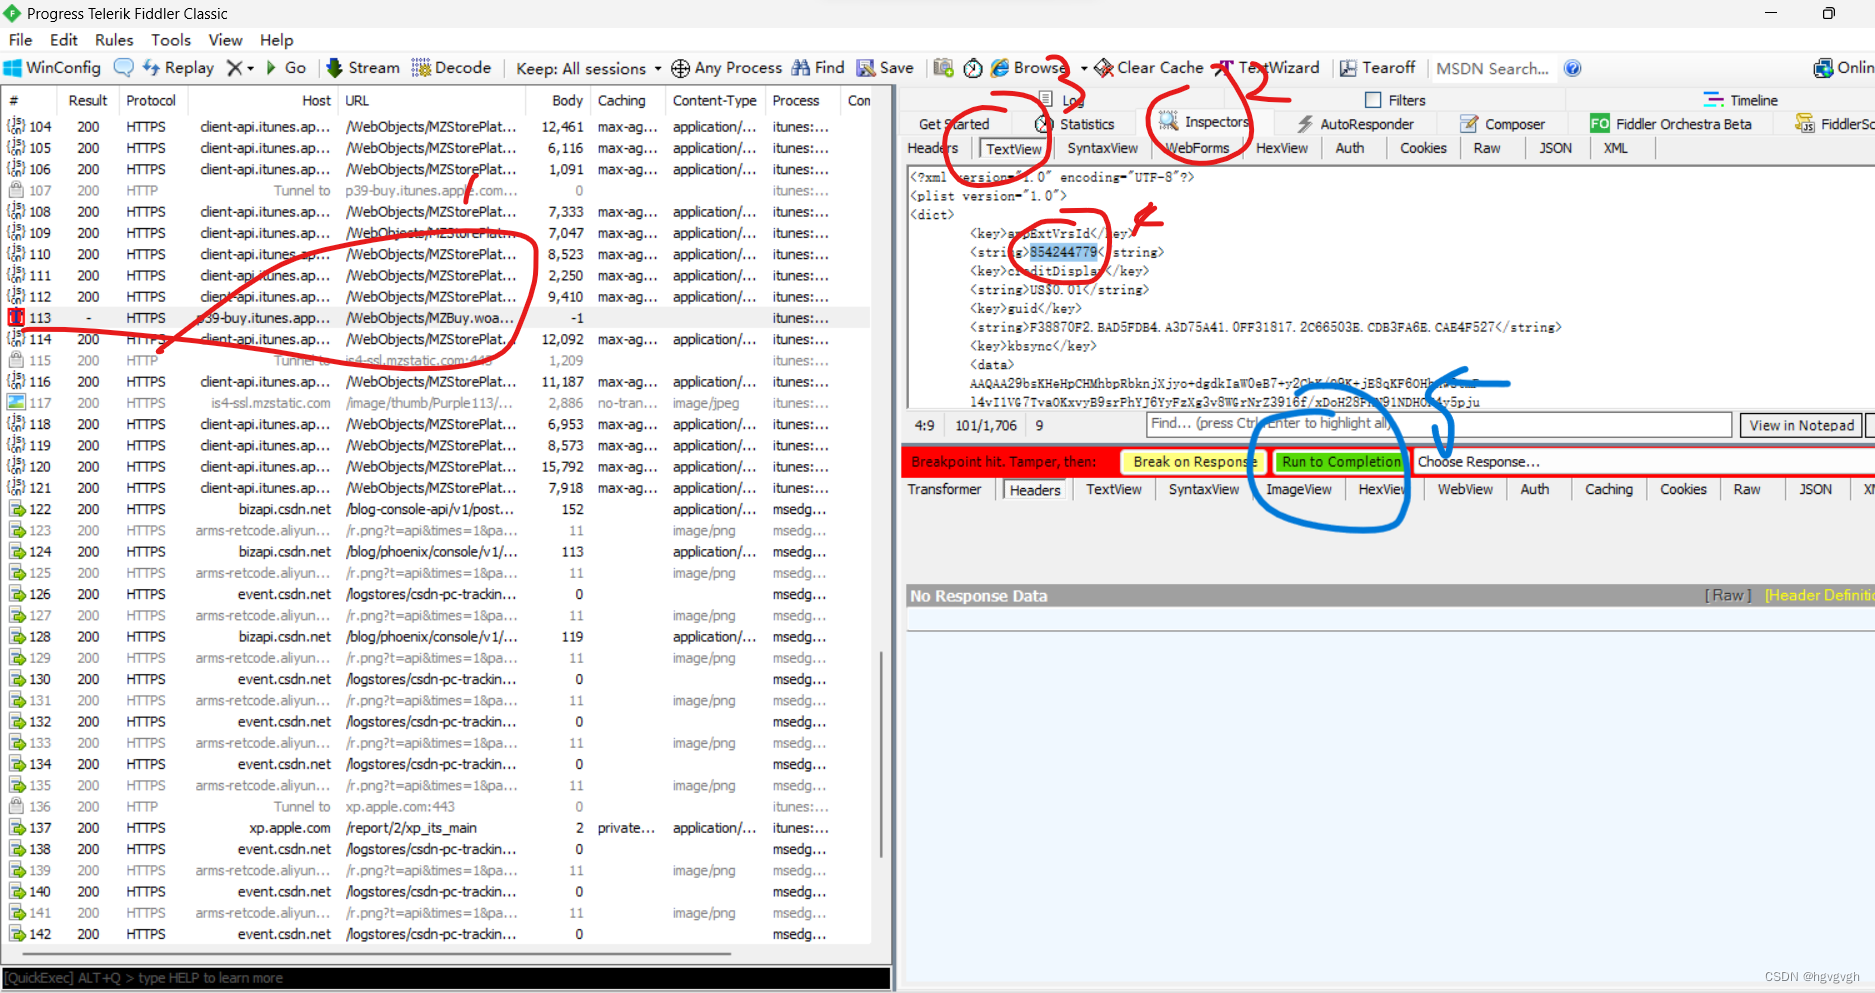Click the Clear Cache toolbar icon
The image size is (1875, 993).
[1104, 68]
